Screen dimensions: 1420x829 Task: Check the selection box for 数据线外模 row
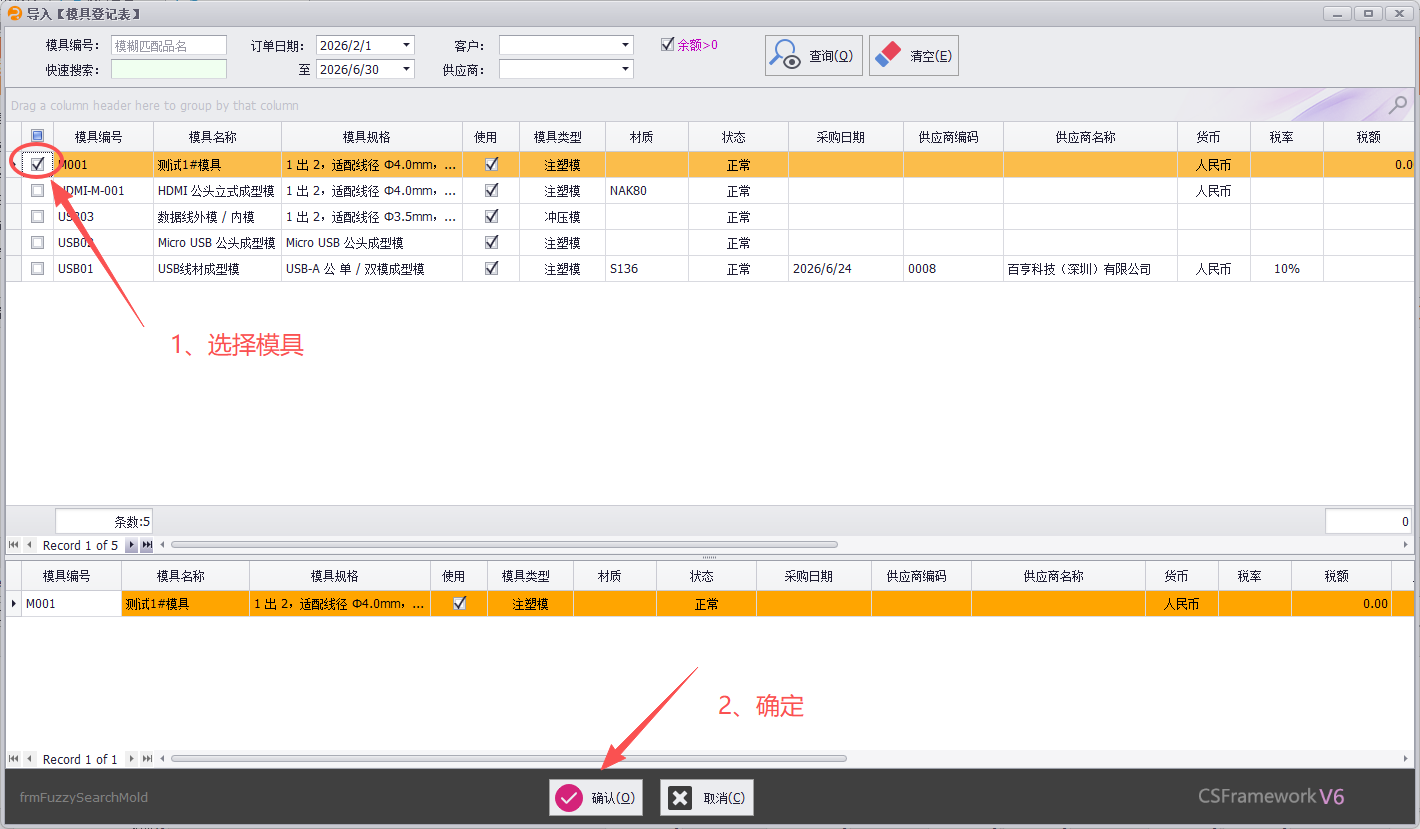click(37, 216)
